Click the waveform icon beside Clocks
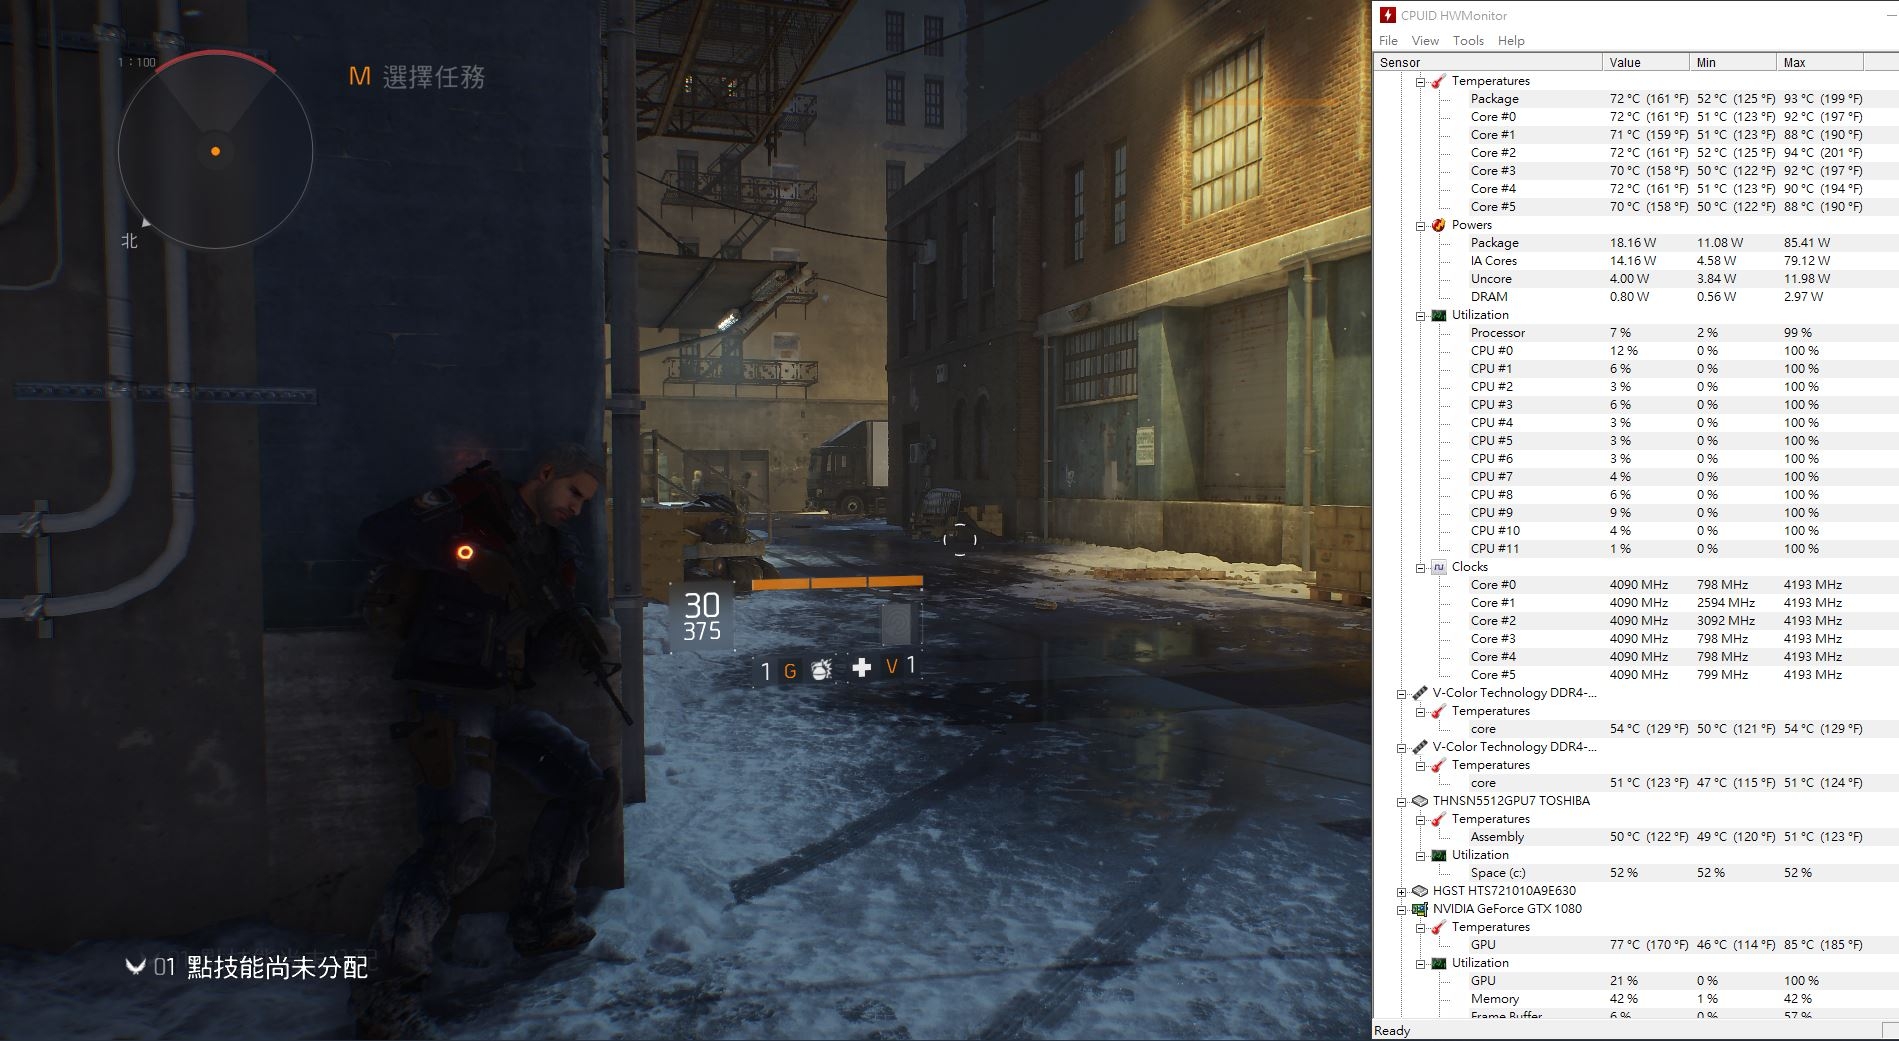The image size is (1899, 1041). [1438, 567]
